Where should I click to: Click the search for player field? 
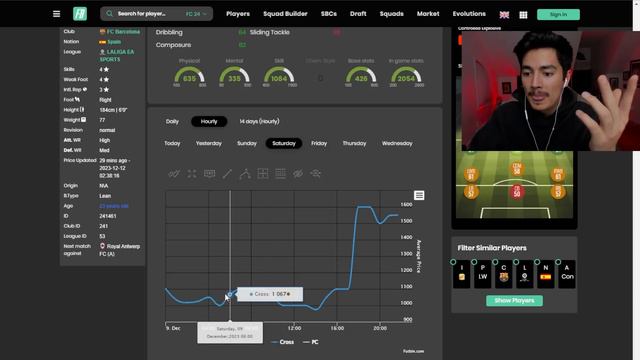click(x=156, y=14)
